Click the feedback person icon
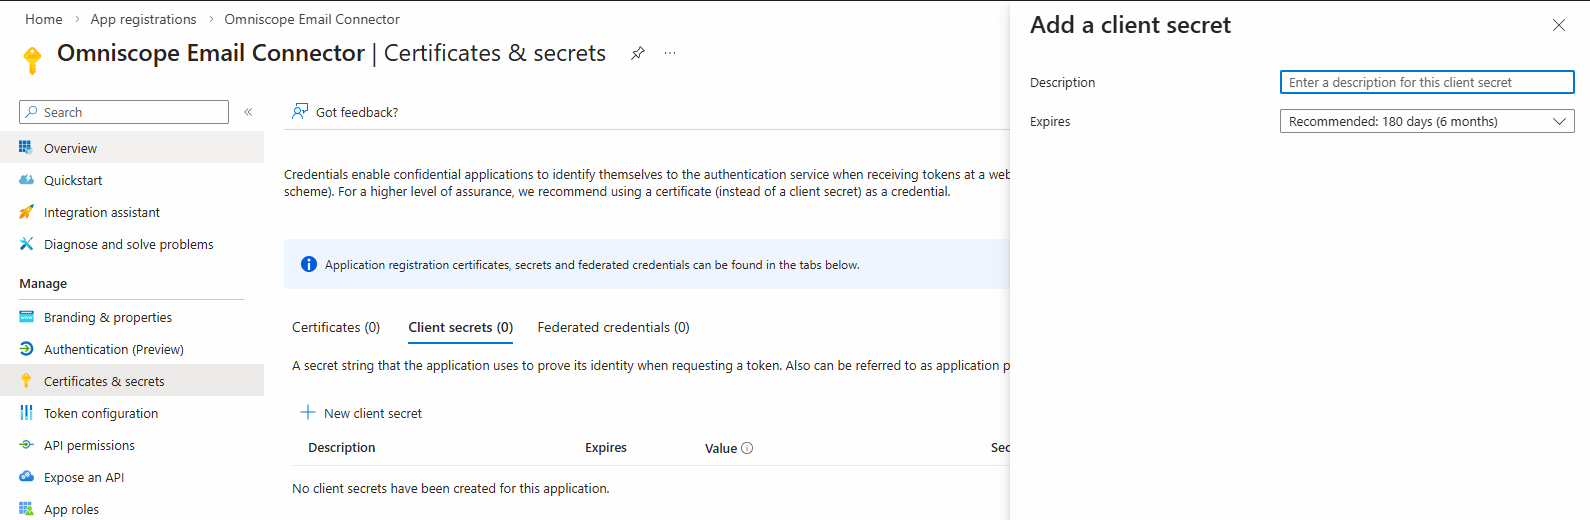 coord(299,112)
